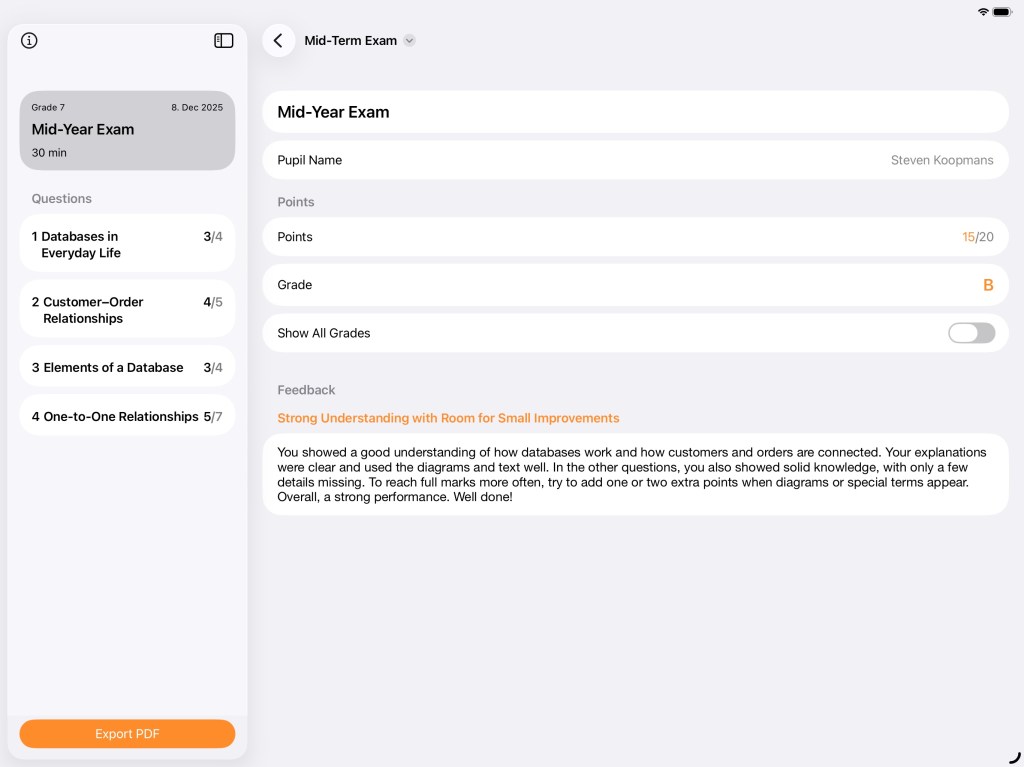1024x767 pixels.
Task: Click the Pupil Name field Steven Koopmans
Action: click(x=635, y=160)
